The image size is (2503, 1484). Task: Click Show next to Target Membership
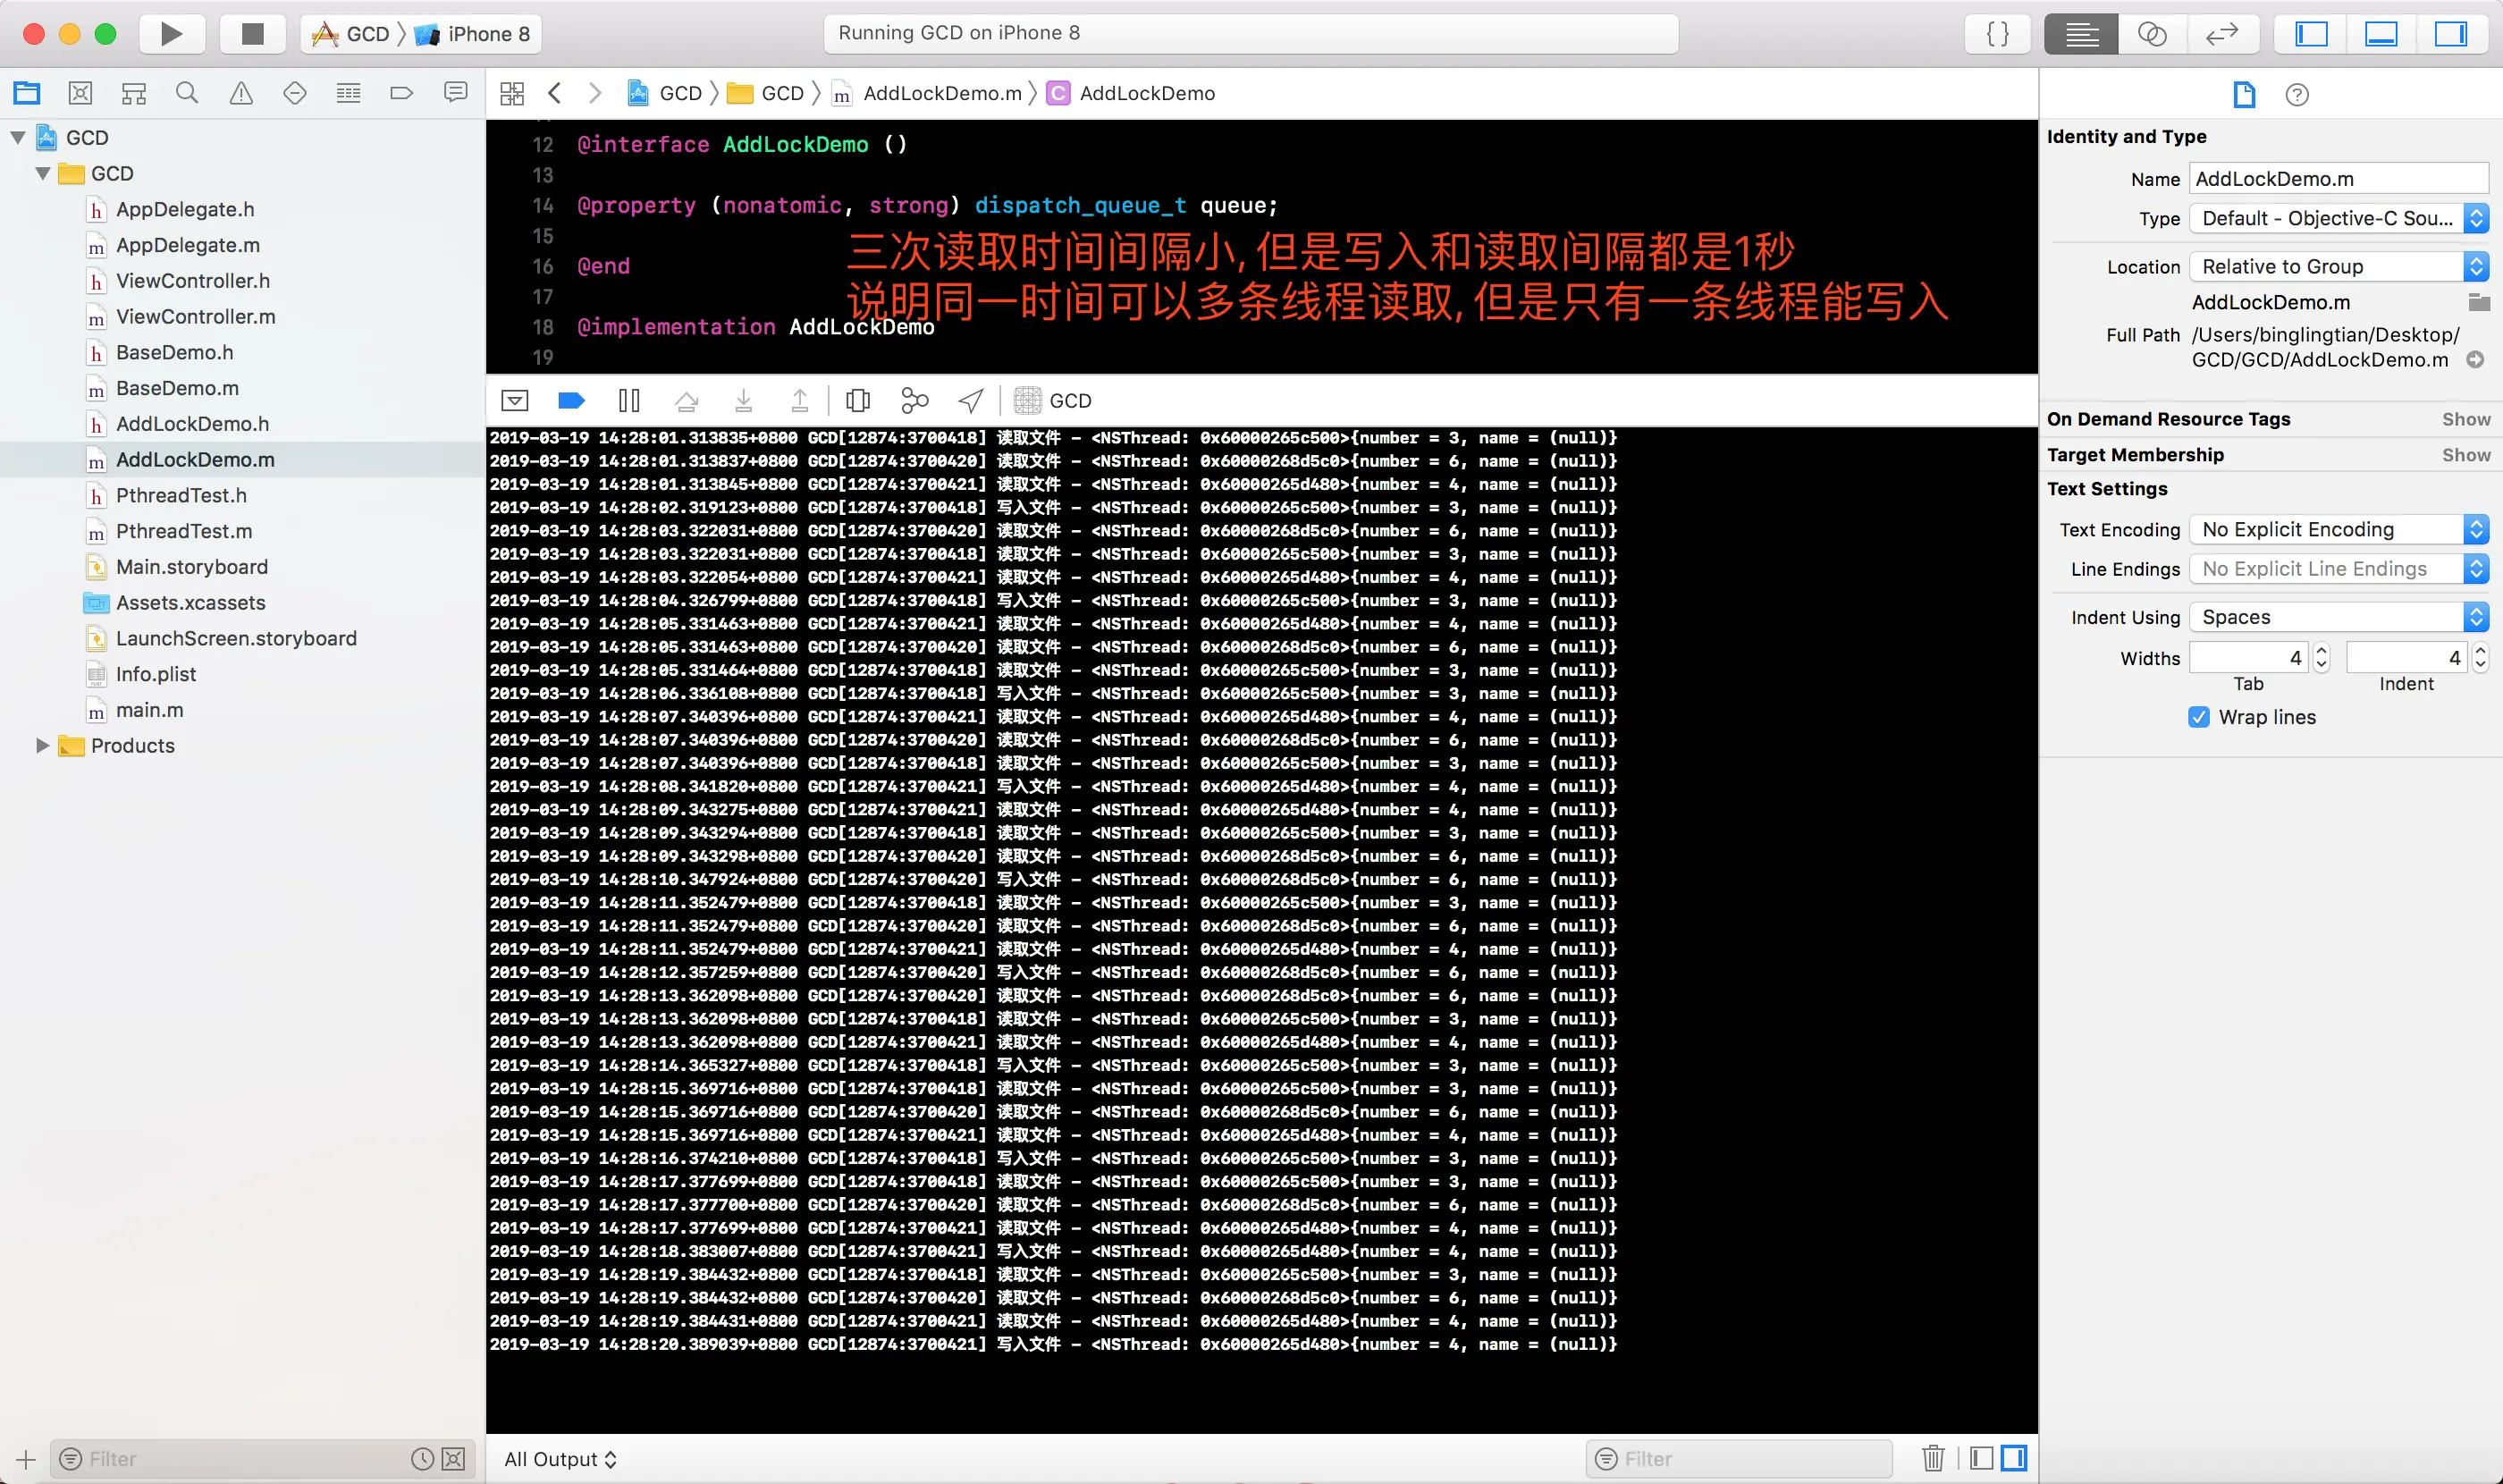pos(2465,455)
